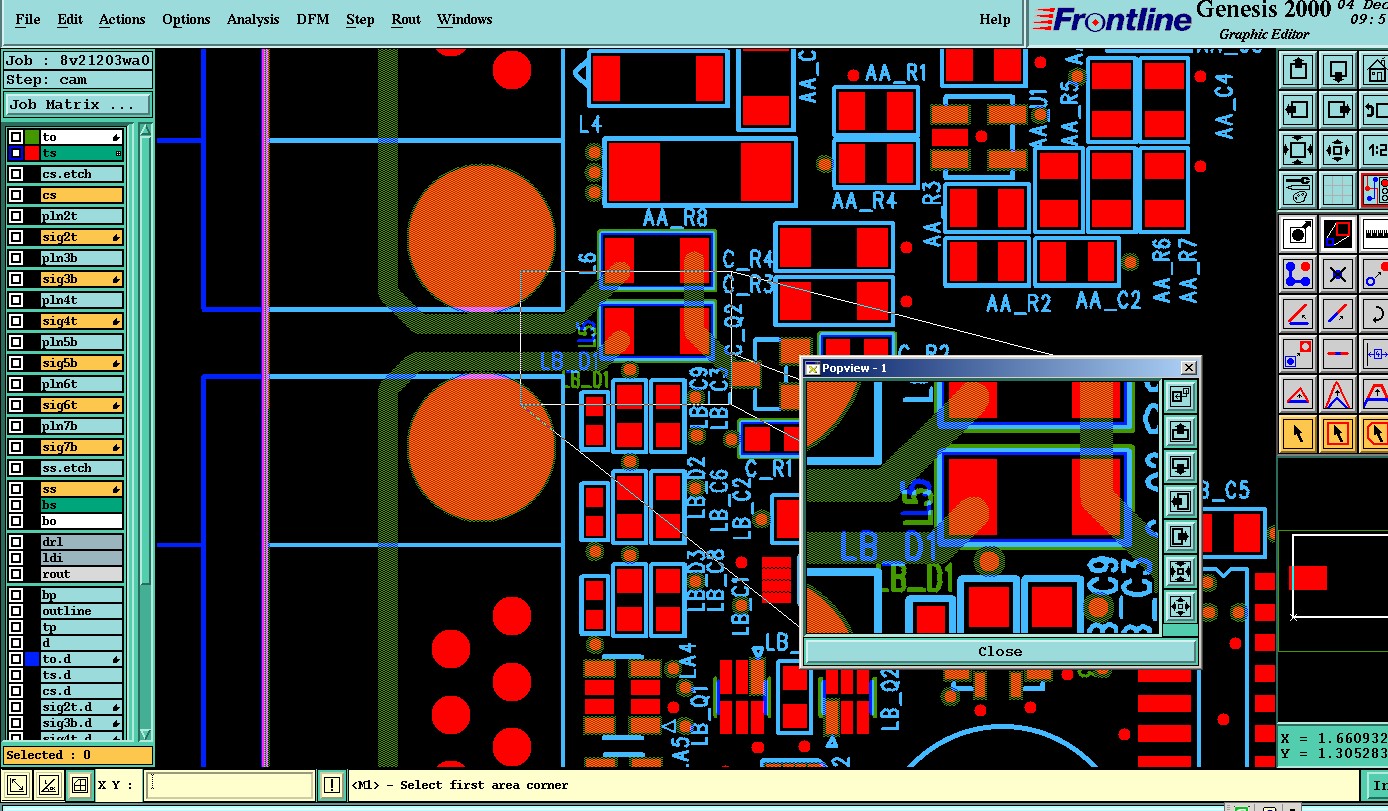Click the first coordinate mode icon at bottom-left
Viewport: 1388px width, 811px height.
pos(17,785)
